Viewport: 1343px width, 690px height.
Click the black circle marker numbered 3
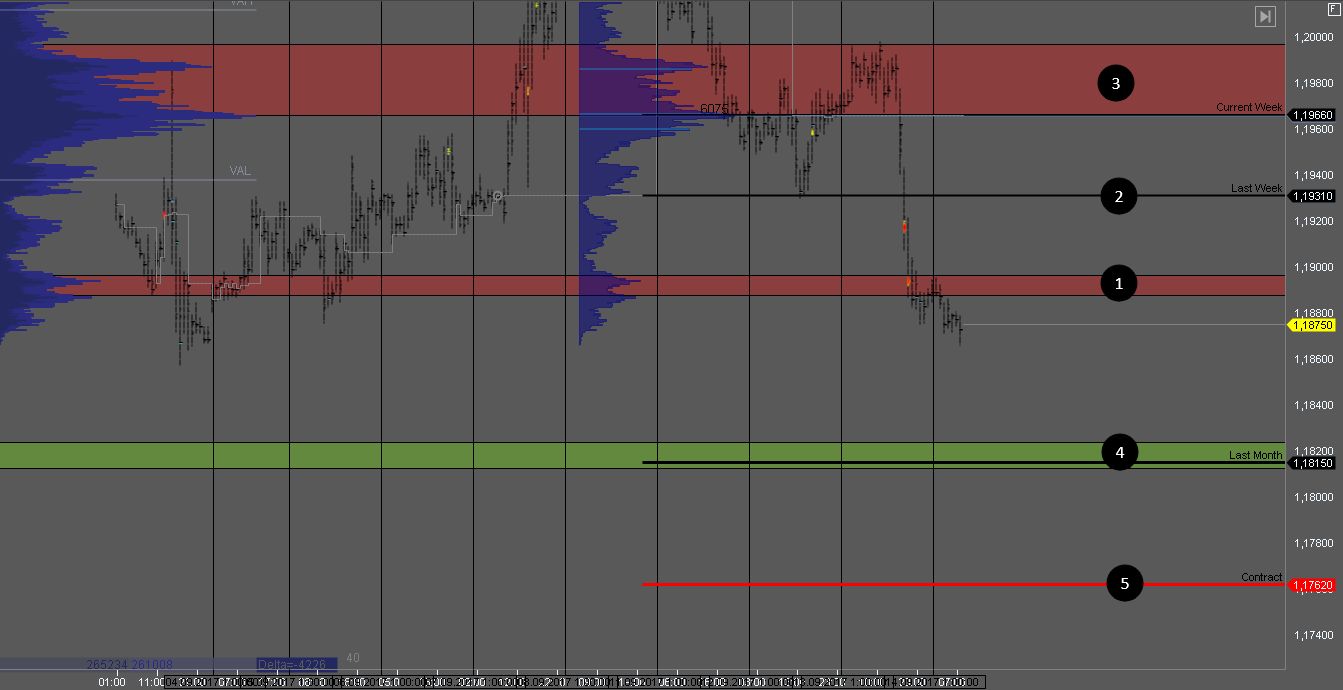pyautogui.click(x=1115, y=83)
